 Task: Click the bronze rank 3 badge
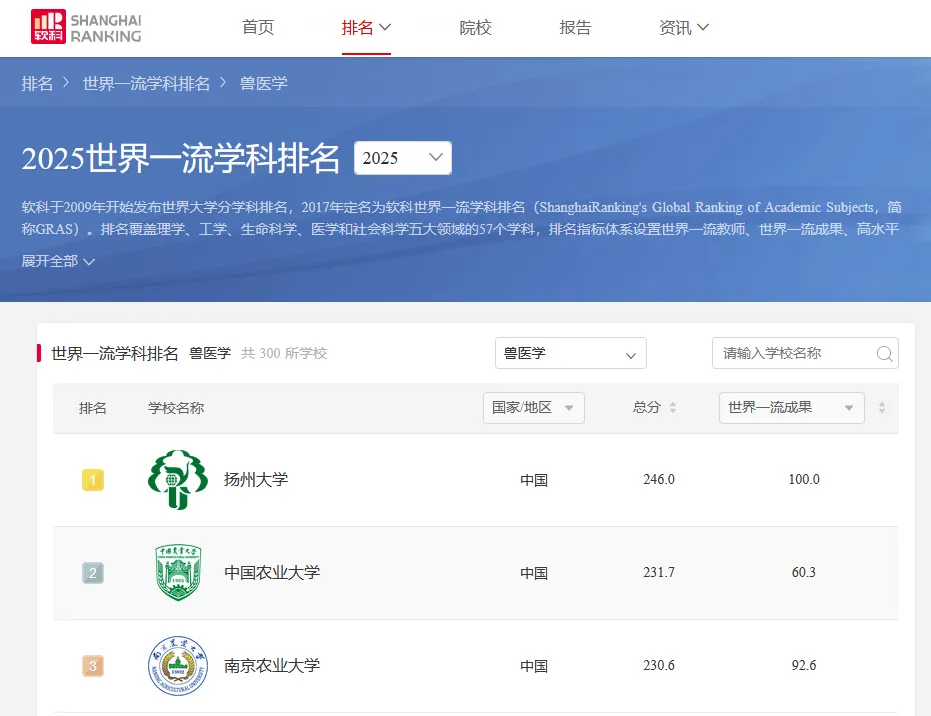point(93,666)
